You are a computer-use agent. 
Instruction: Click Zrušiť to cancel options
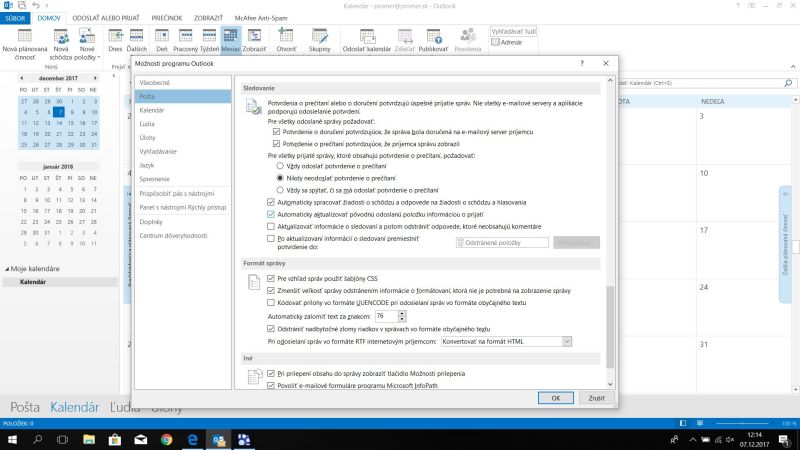(596, 398)
